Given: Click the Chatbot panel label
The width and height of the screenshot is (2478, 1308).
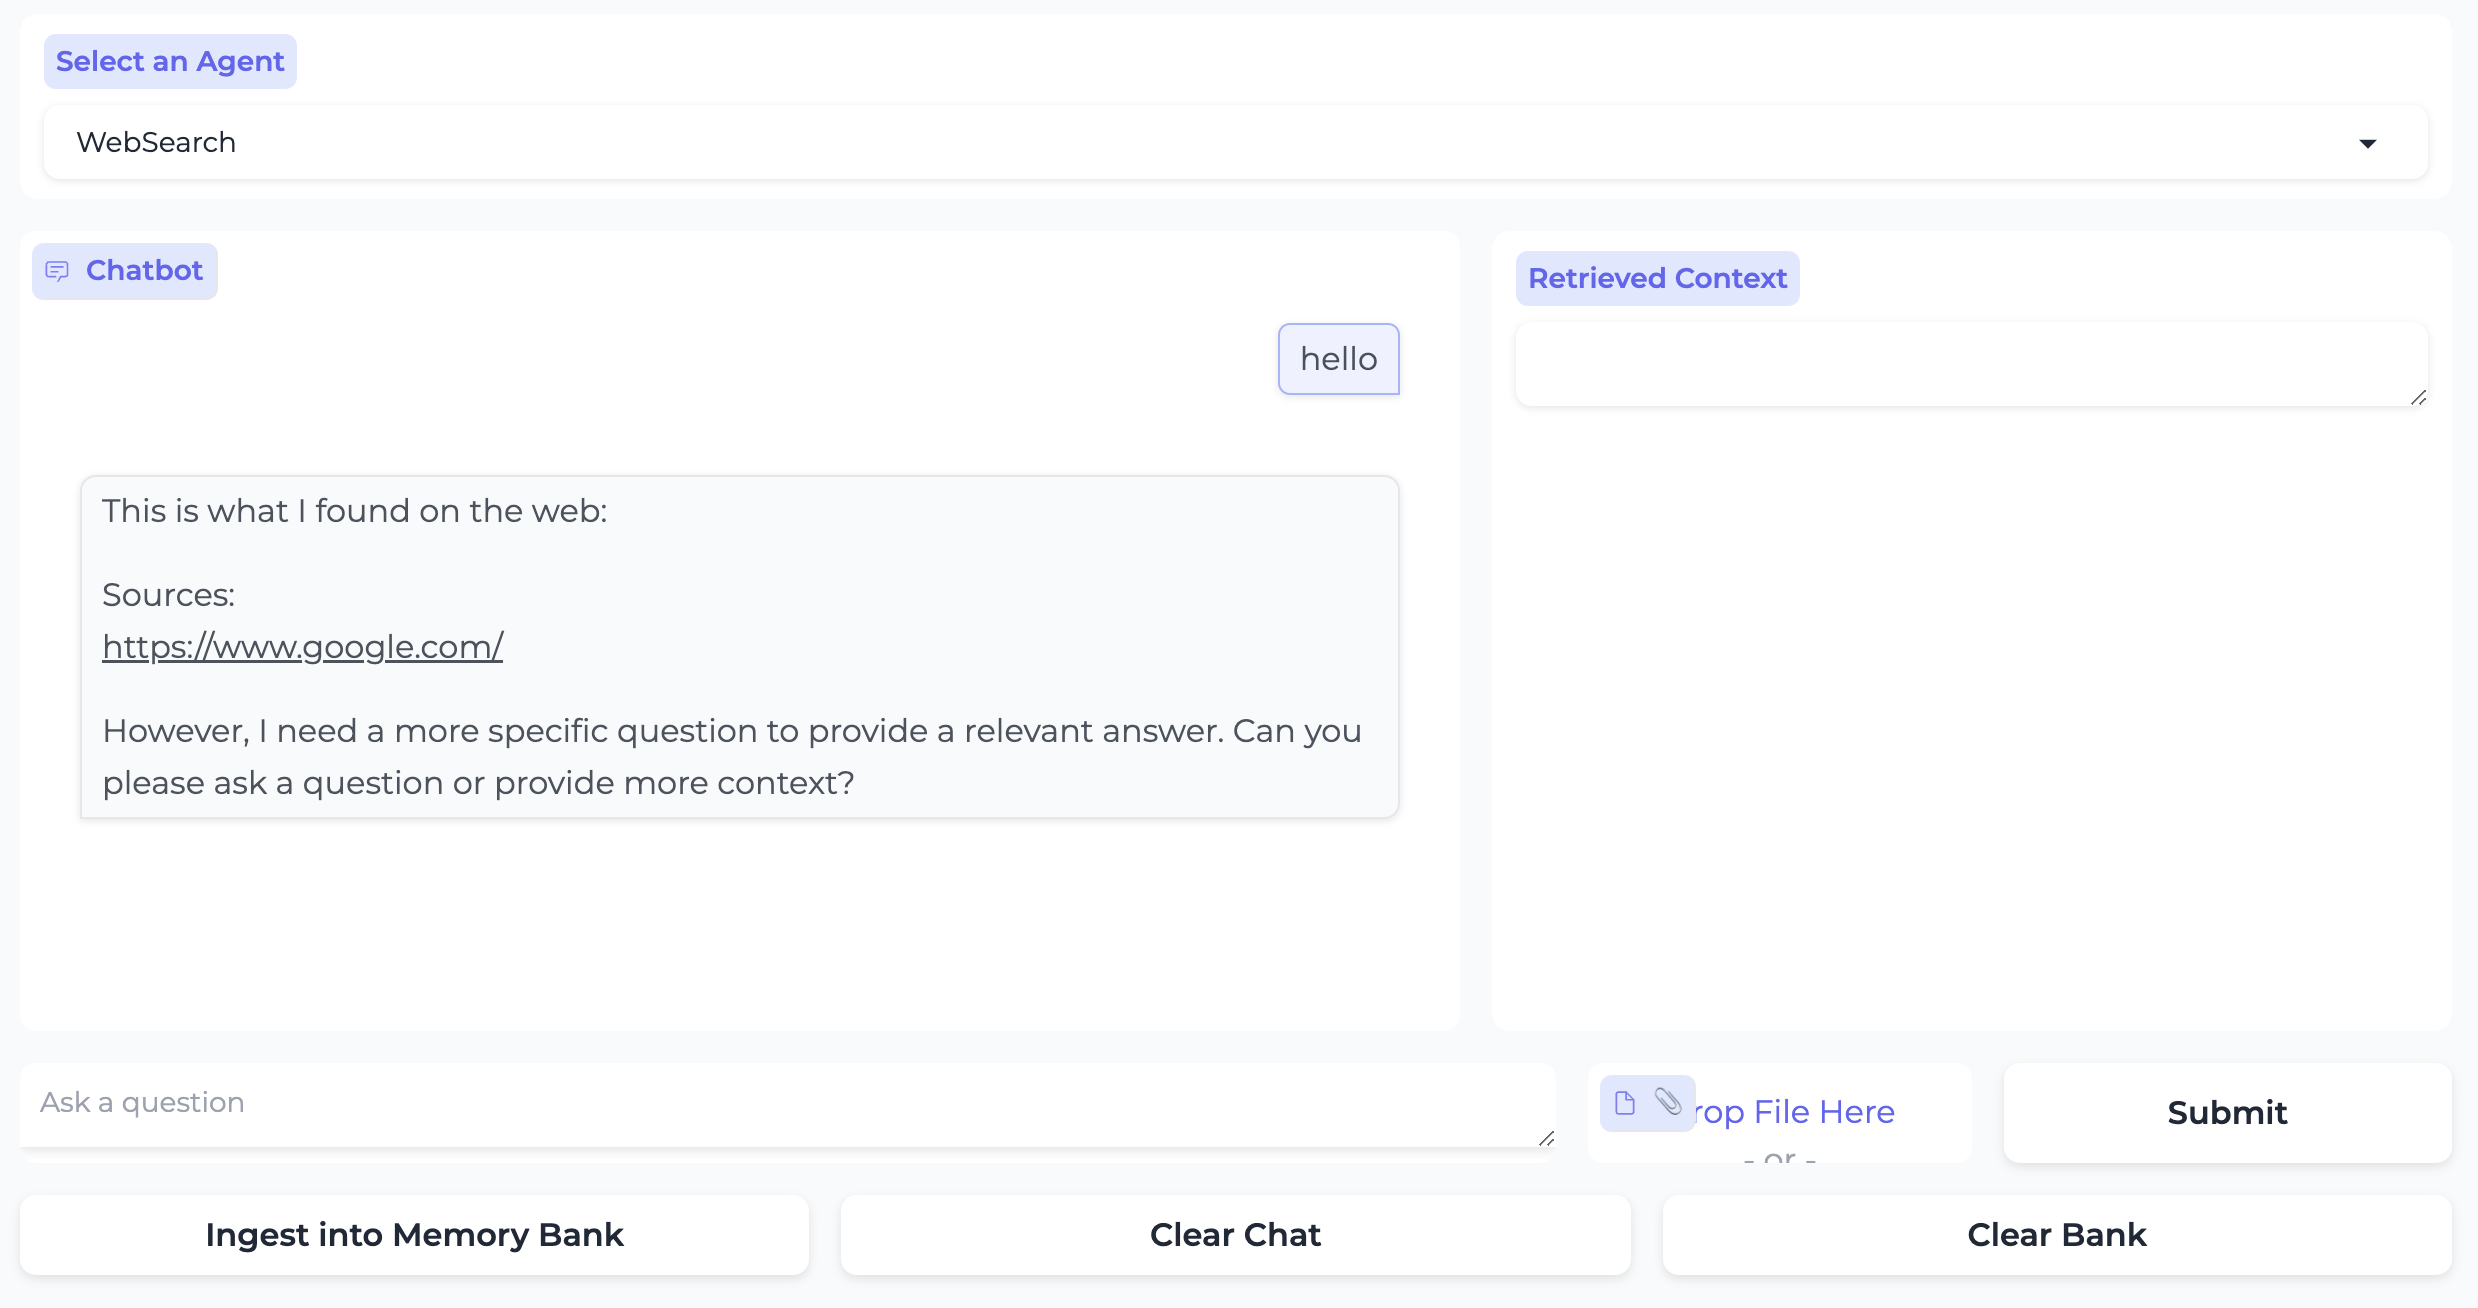Looking at the screenshot, I should pyautogui.click(x=144, y=271).
